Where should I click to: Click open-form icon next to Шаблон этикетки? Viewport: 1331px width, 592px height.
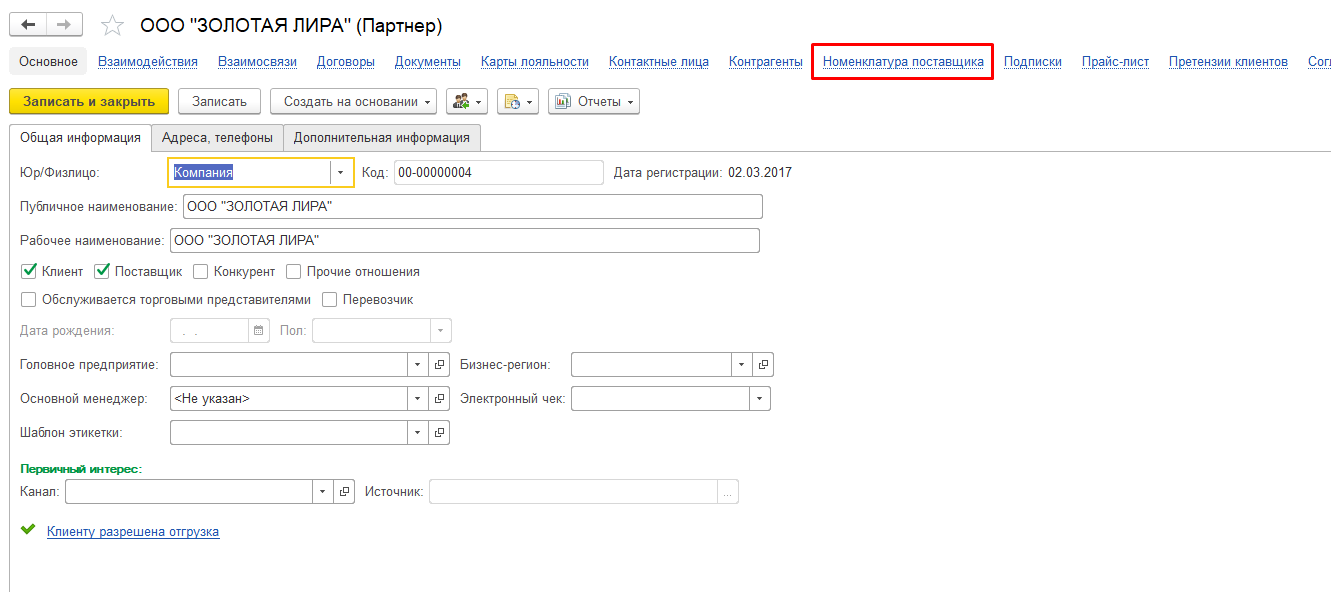pyautogui.click(x=439, y=433)
